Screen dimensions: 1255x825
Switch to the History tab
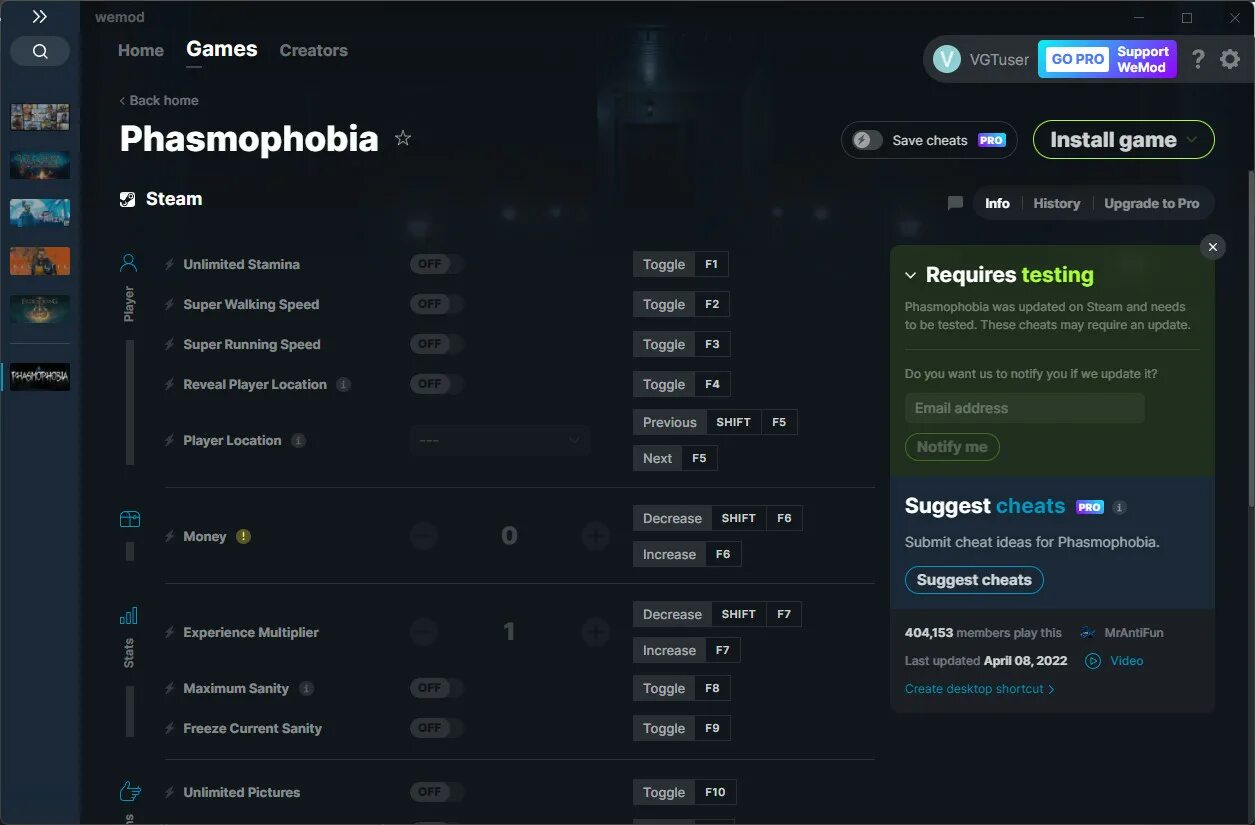click(x=1056, y=203)
